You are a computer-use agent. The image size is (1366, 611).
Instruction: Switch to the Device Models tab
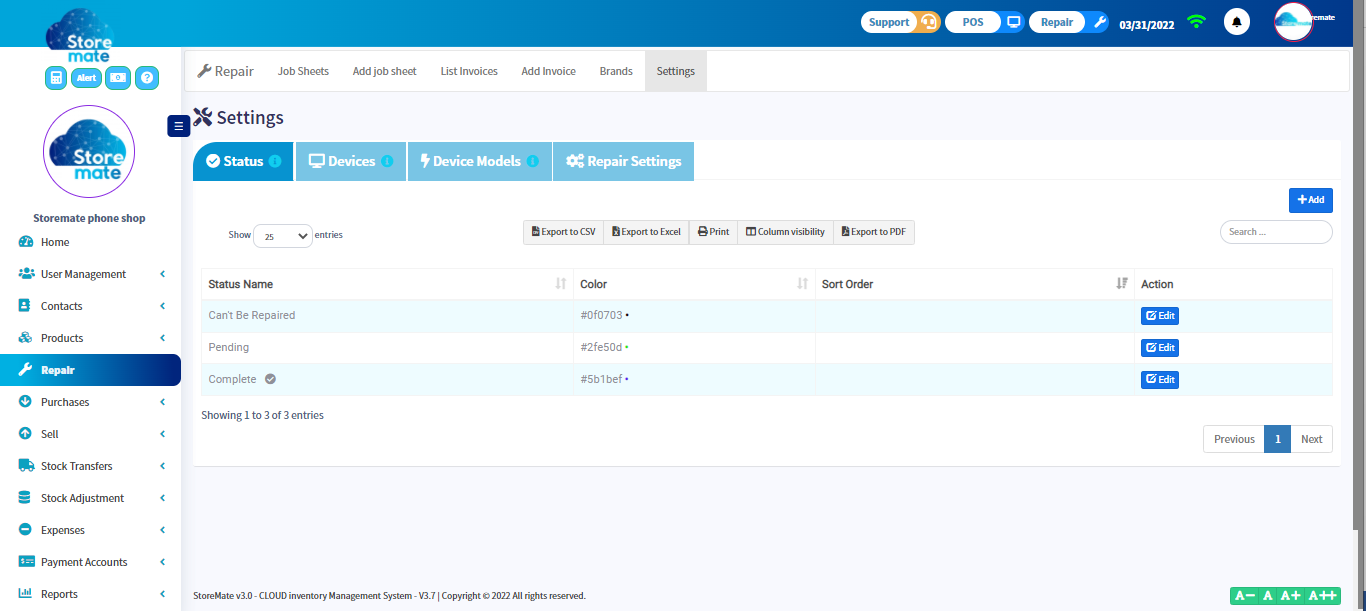pyautogui.click(x=479, y=161)
